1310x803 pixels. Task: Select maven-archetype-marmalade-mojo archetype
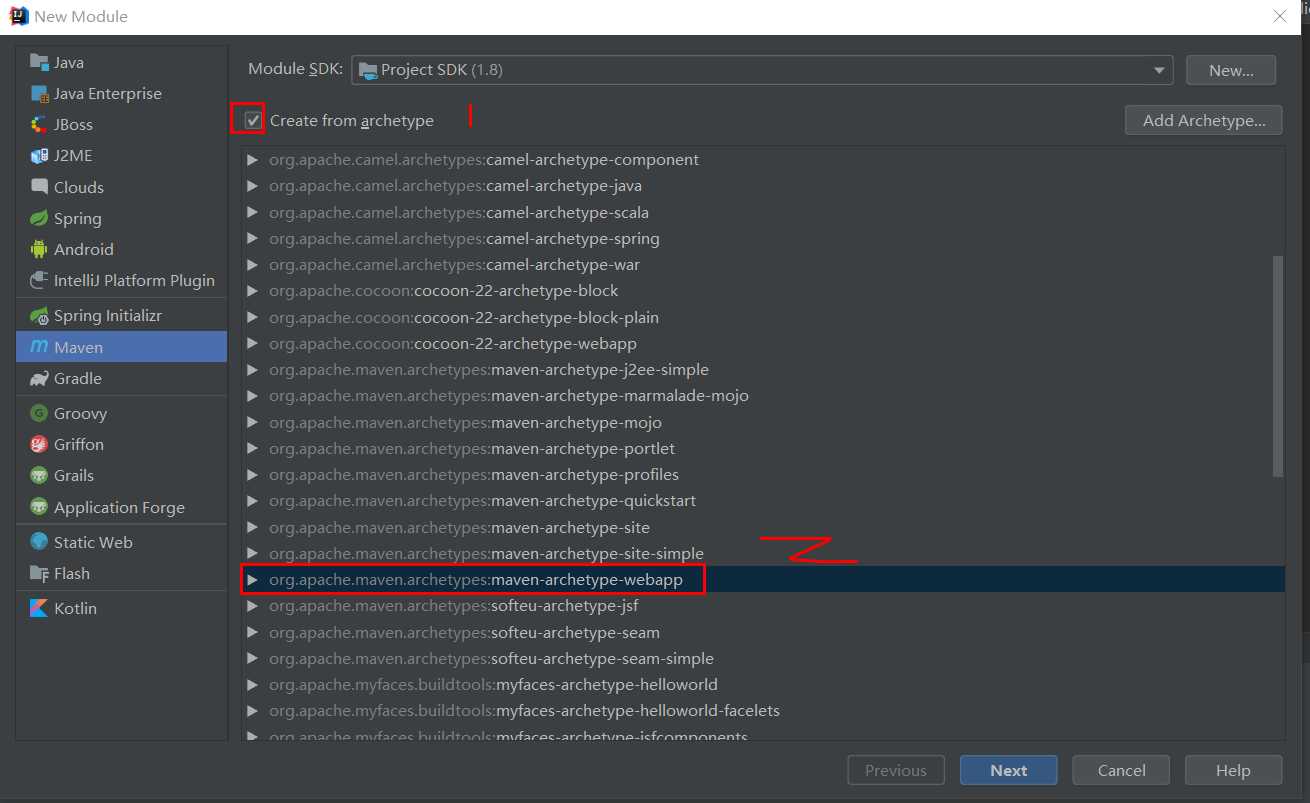point(763,395)
